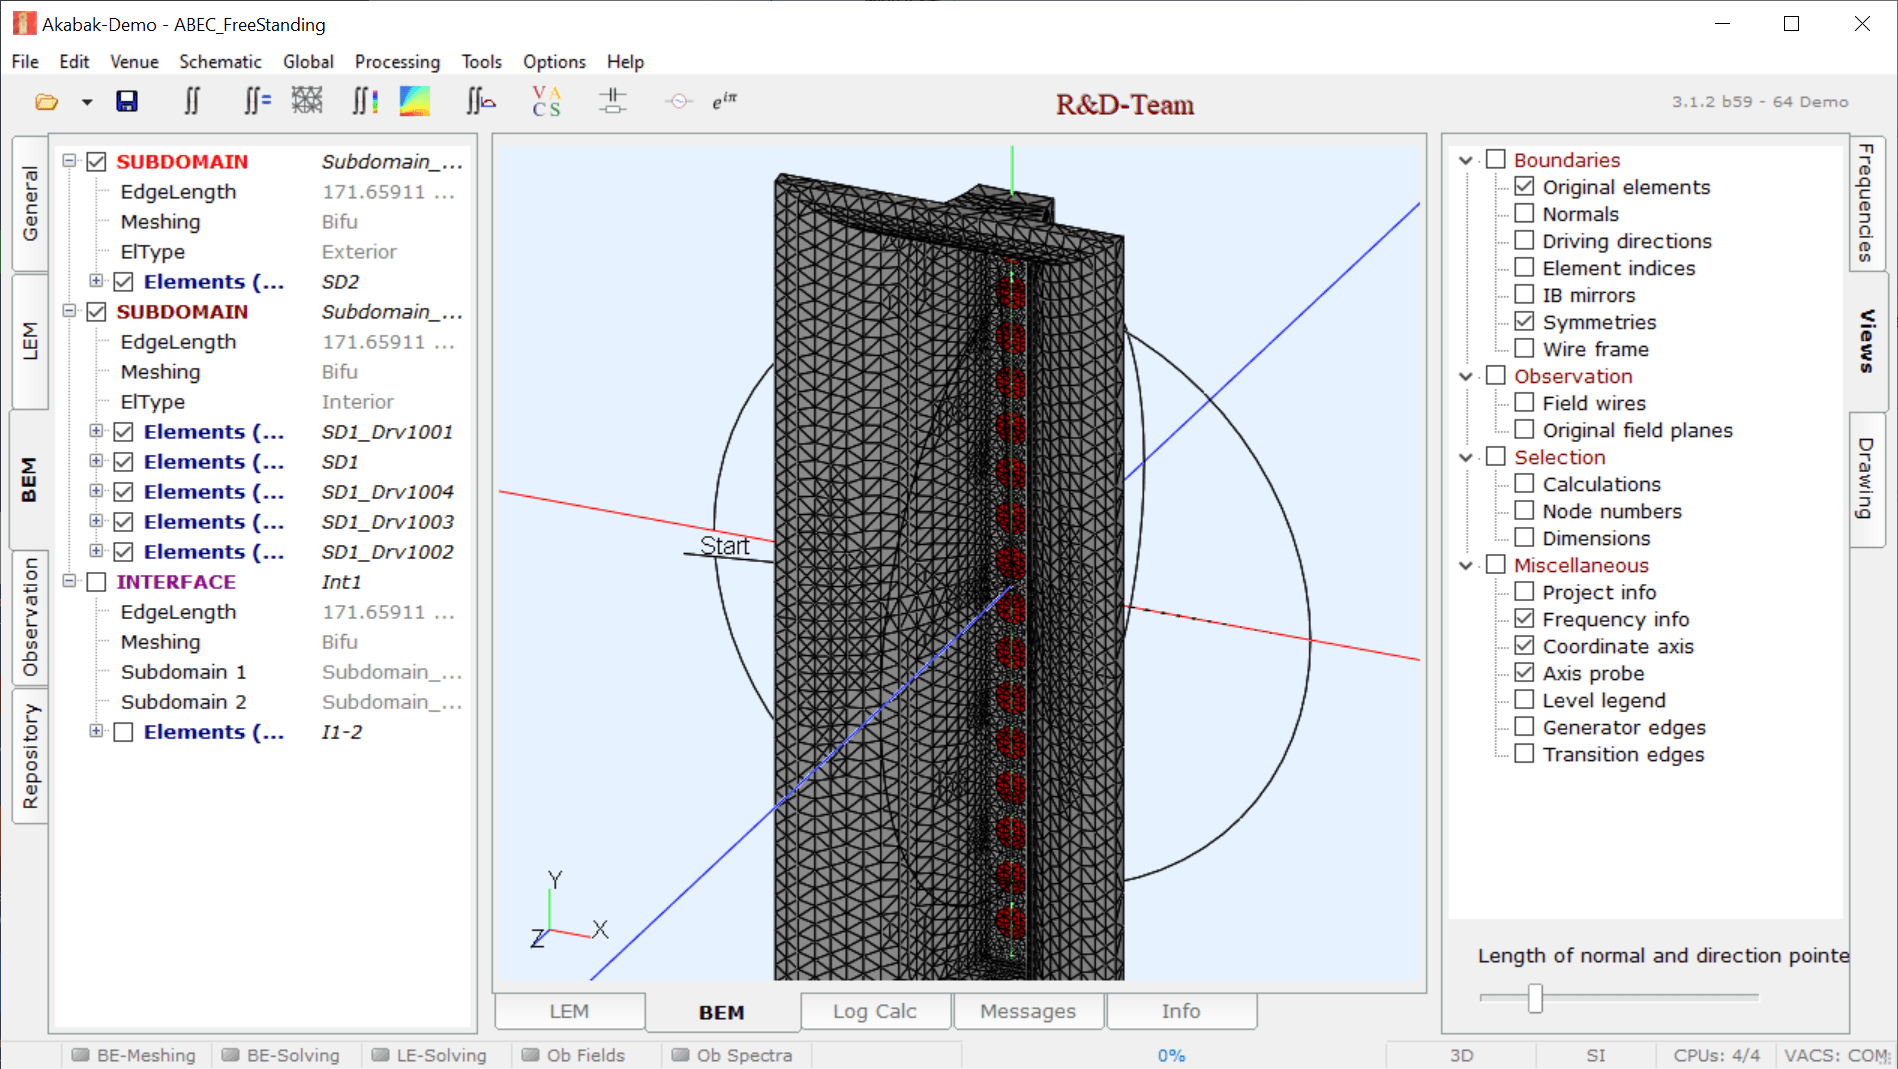
Task: Click the plain double-integral toolbar icon
Action: [192, 101]
